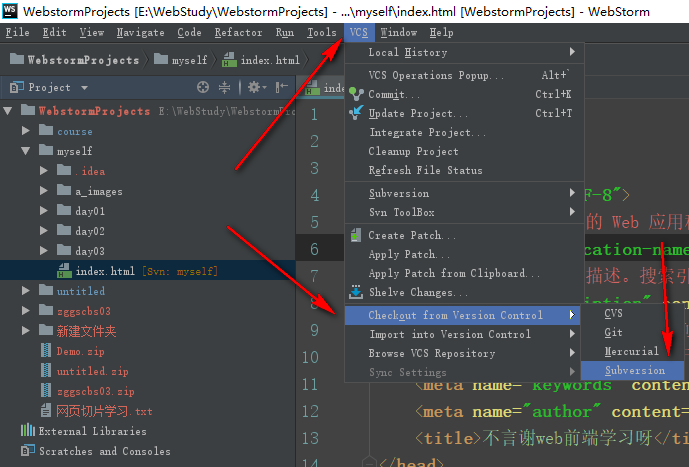
Task: Click the VCS menu in menu bar
Action: [x=359, y=33]
